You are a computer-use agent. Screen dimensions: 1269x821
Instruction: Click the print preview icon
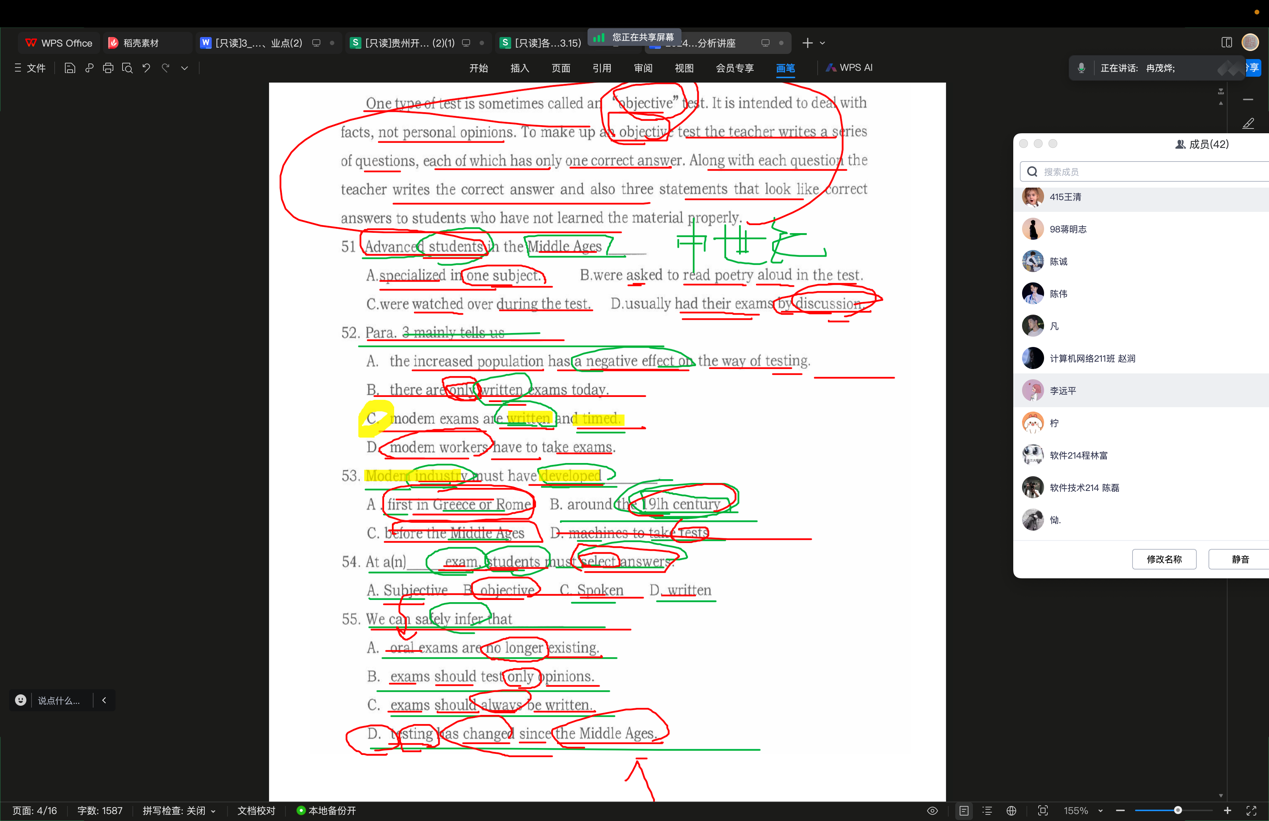click(x=127, y=68)
